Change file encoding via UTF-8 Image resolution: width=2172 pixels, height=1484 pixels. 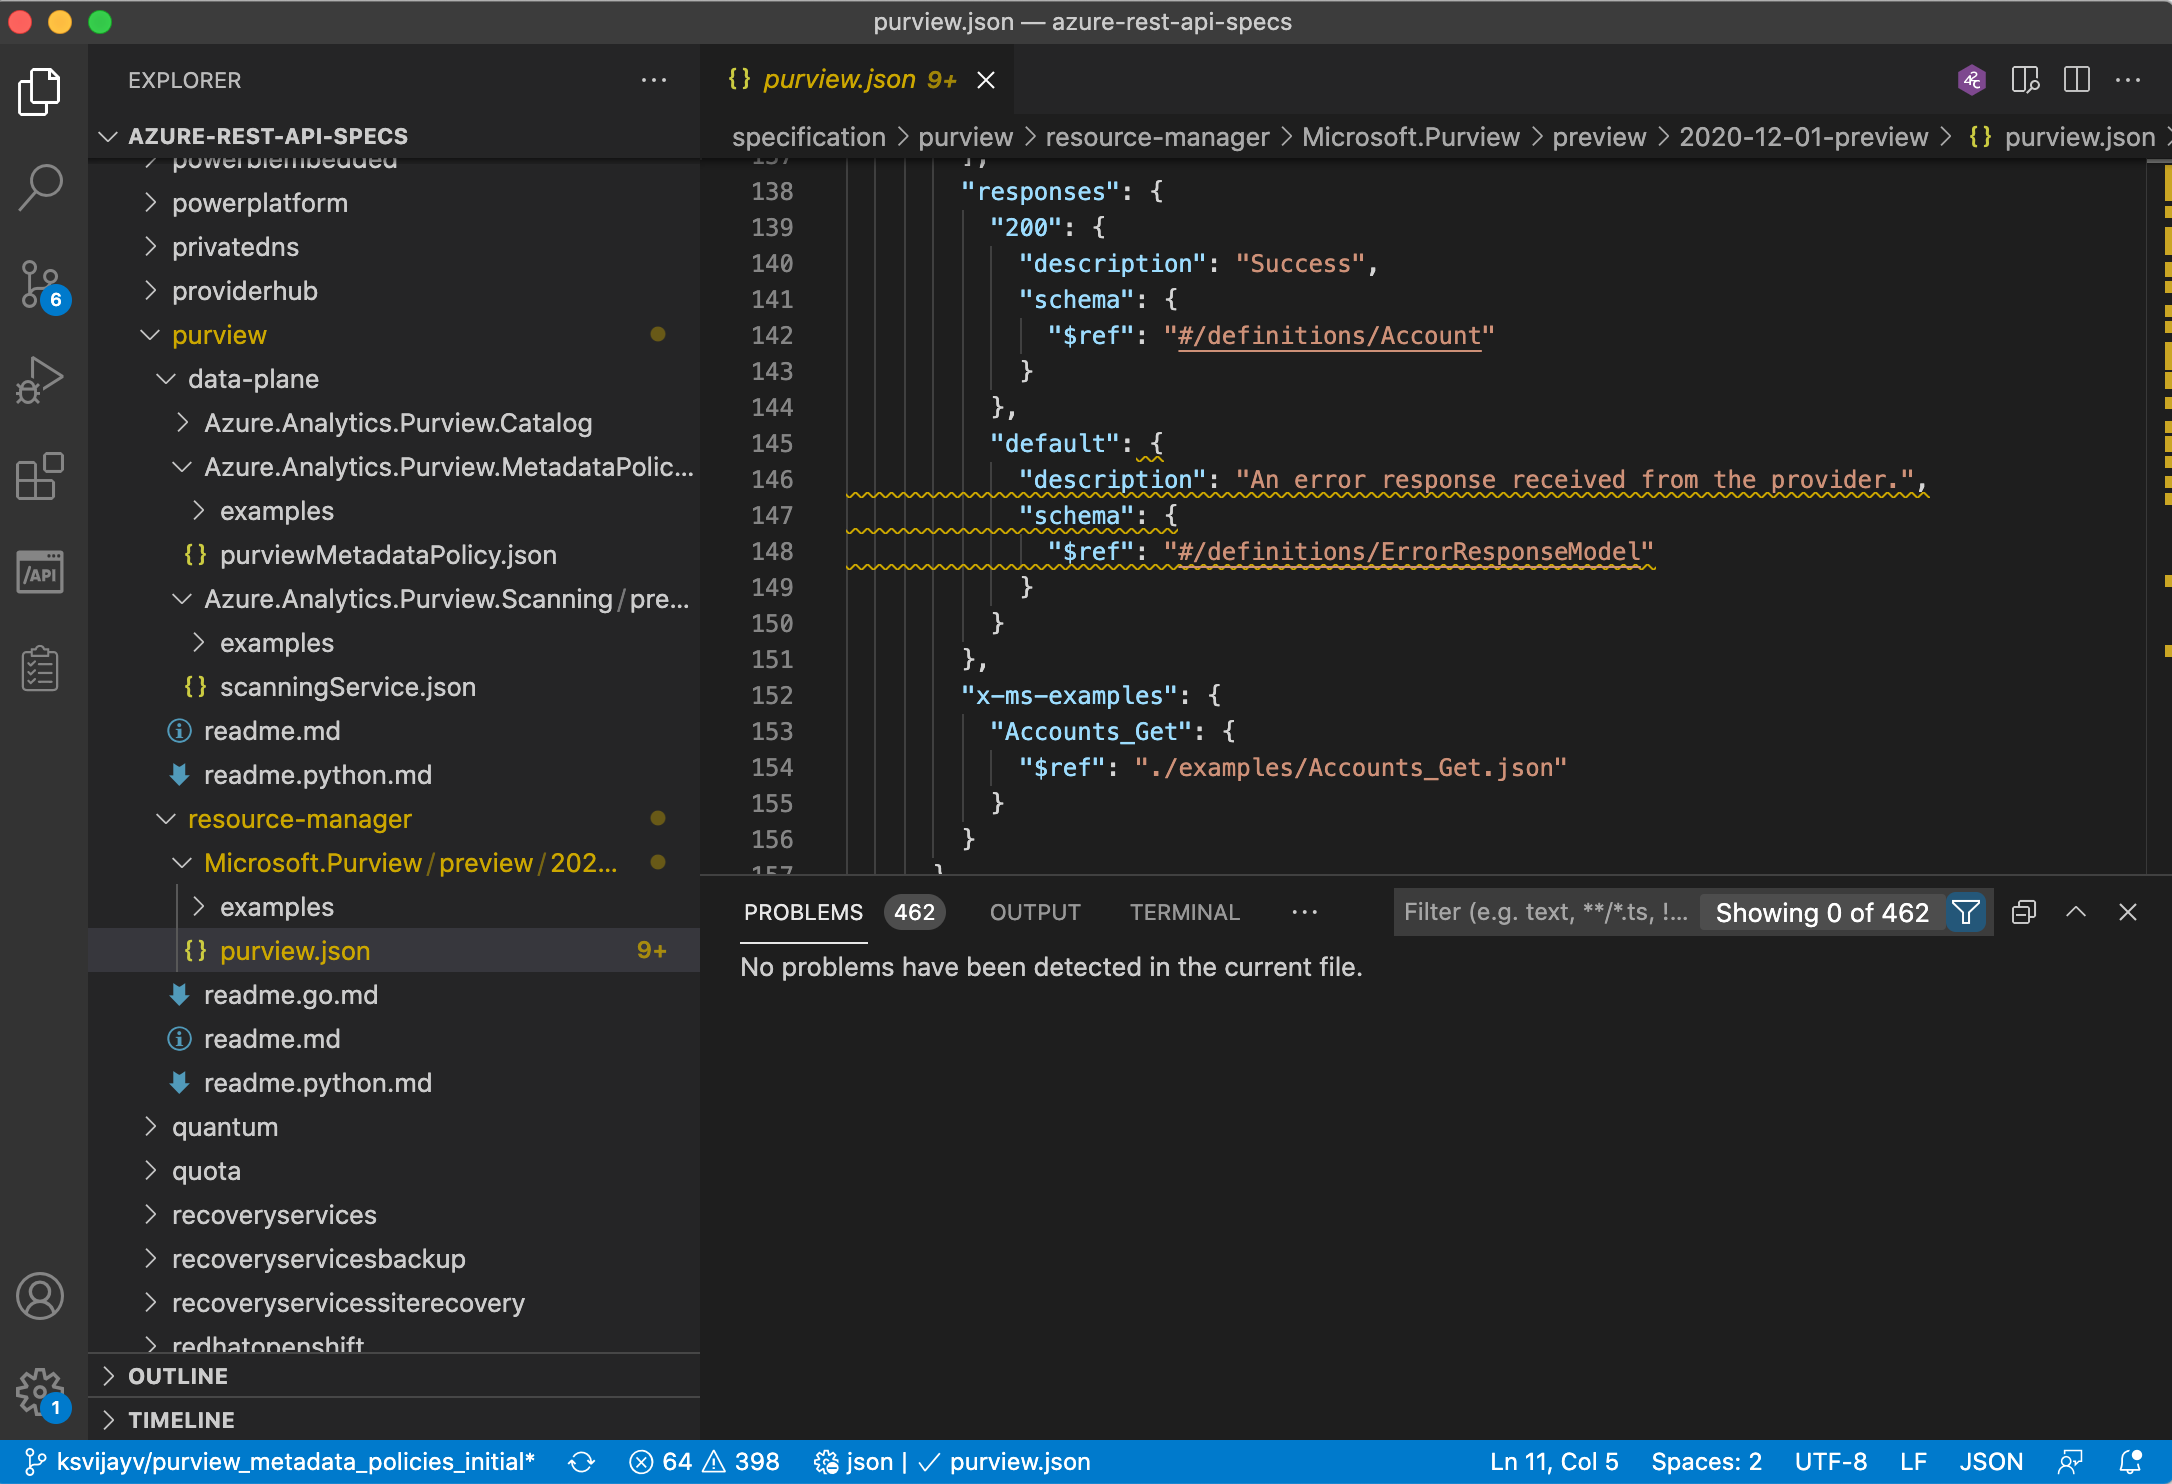coord(1831,1462)
